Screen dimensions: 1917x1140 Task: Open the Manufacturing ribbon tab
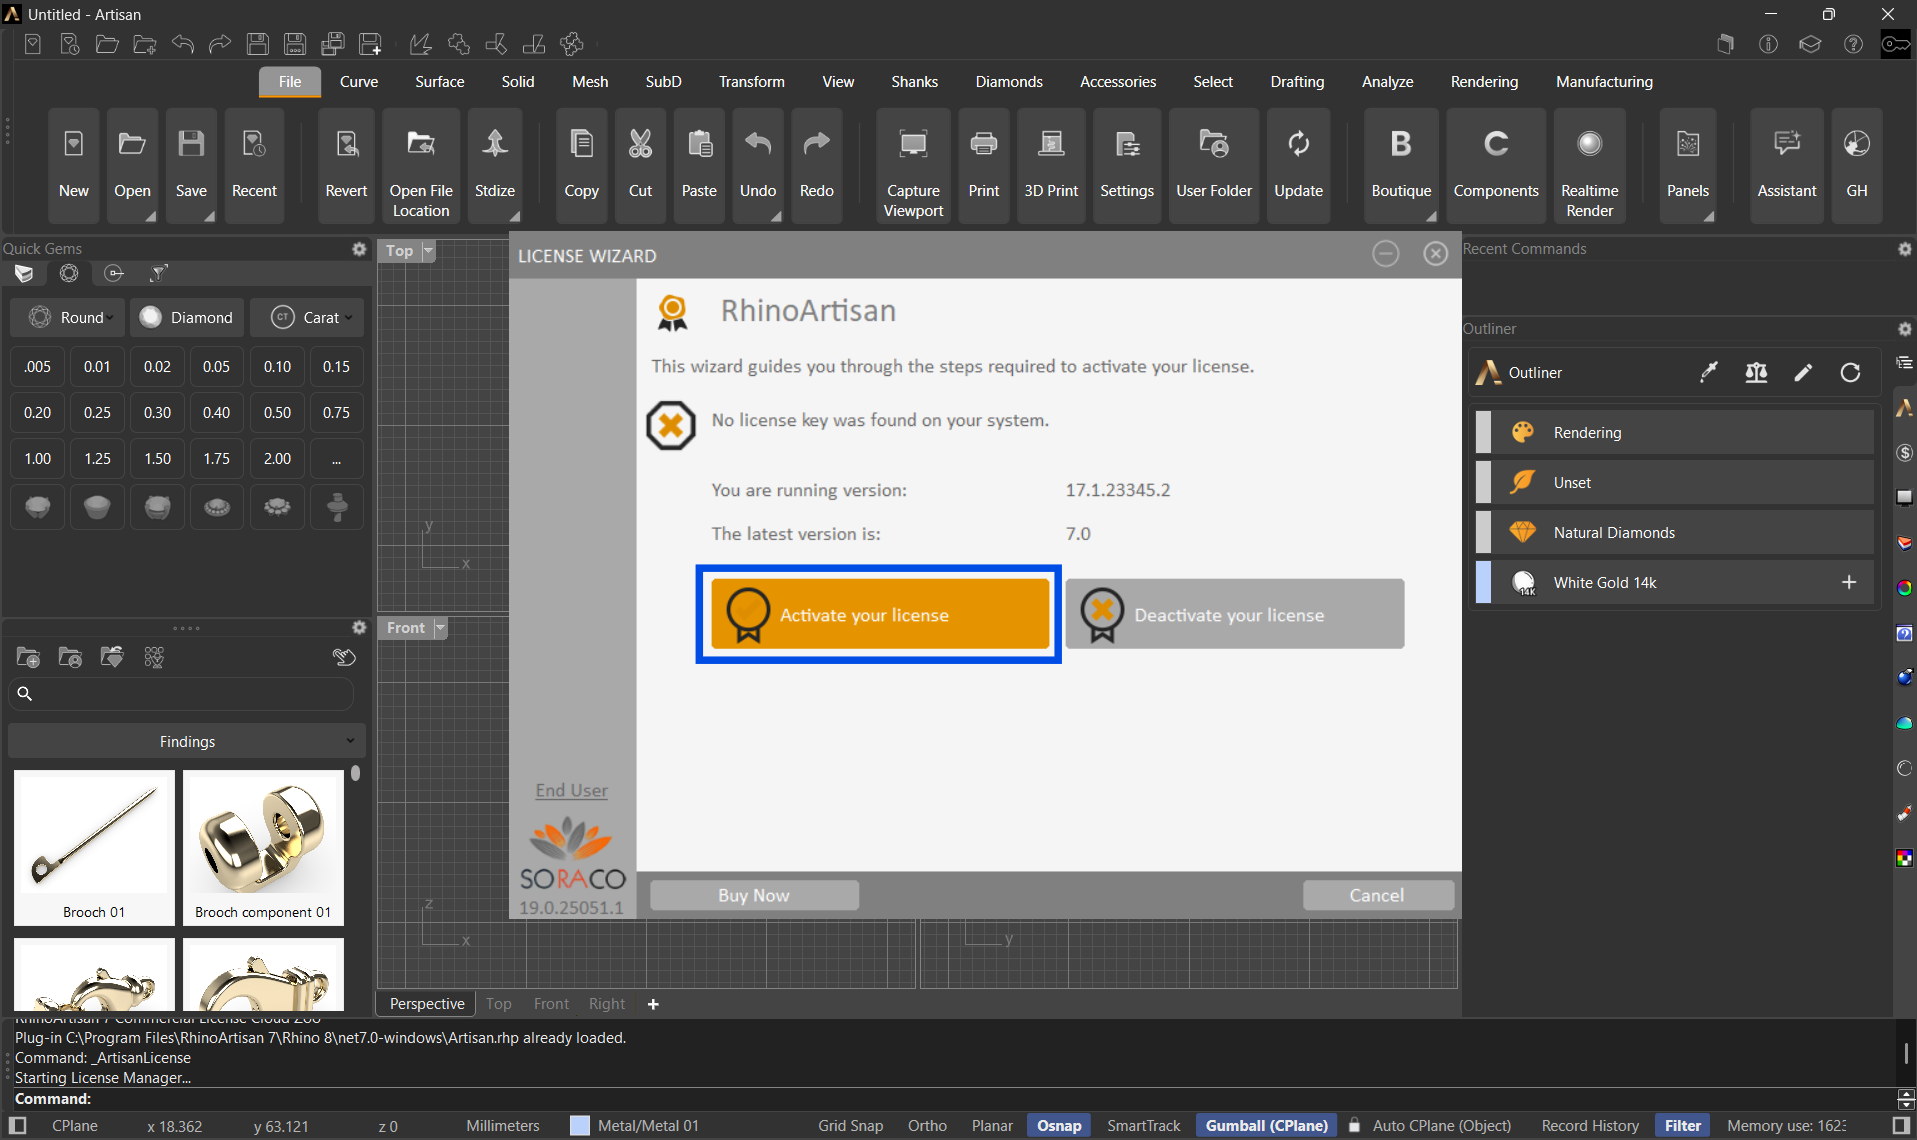(1604, 81)
